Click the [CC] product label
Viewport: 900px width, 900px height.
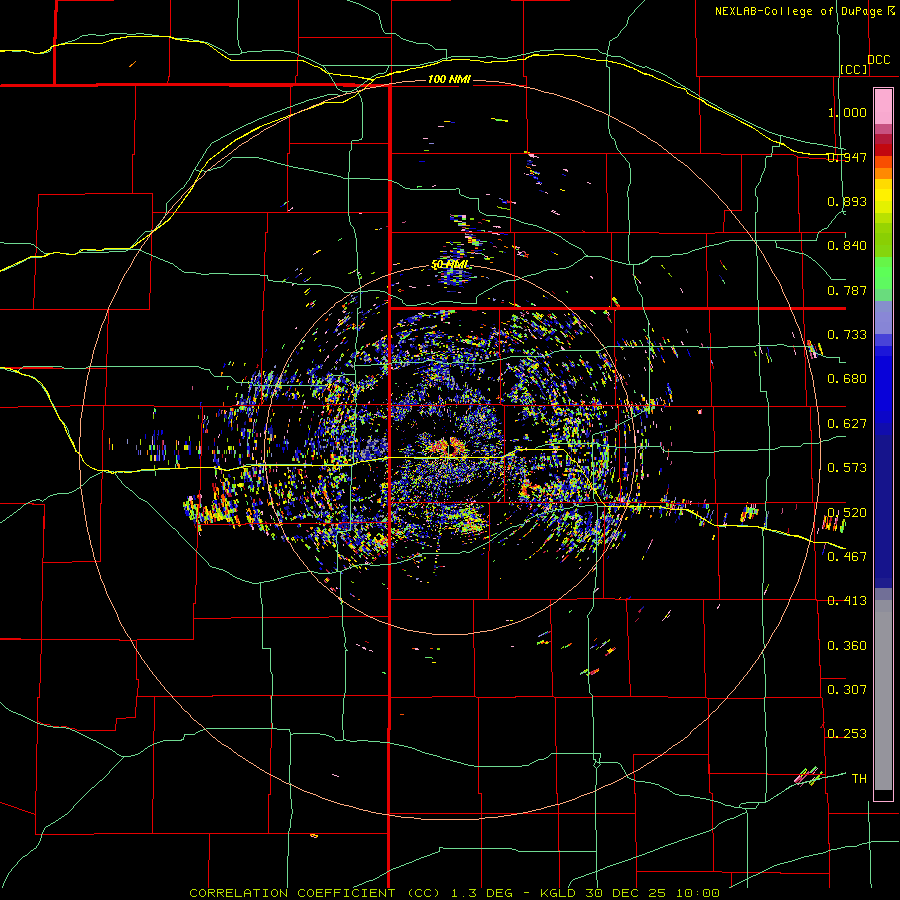[854, 69]
